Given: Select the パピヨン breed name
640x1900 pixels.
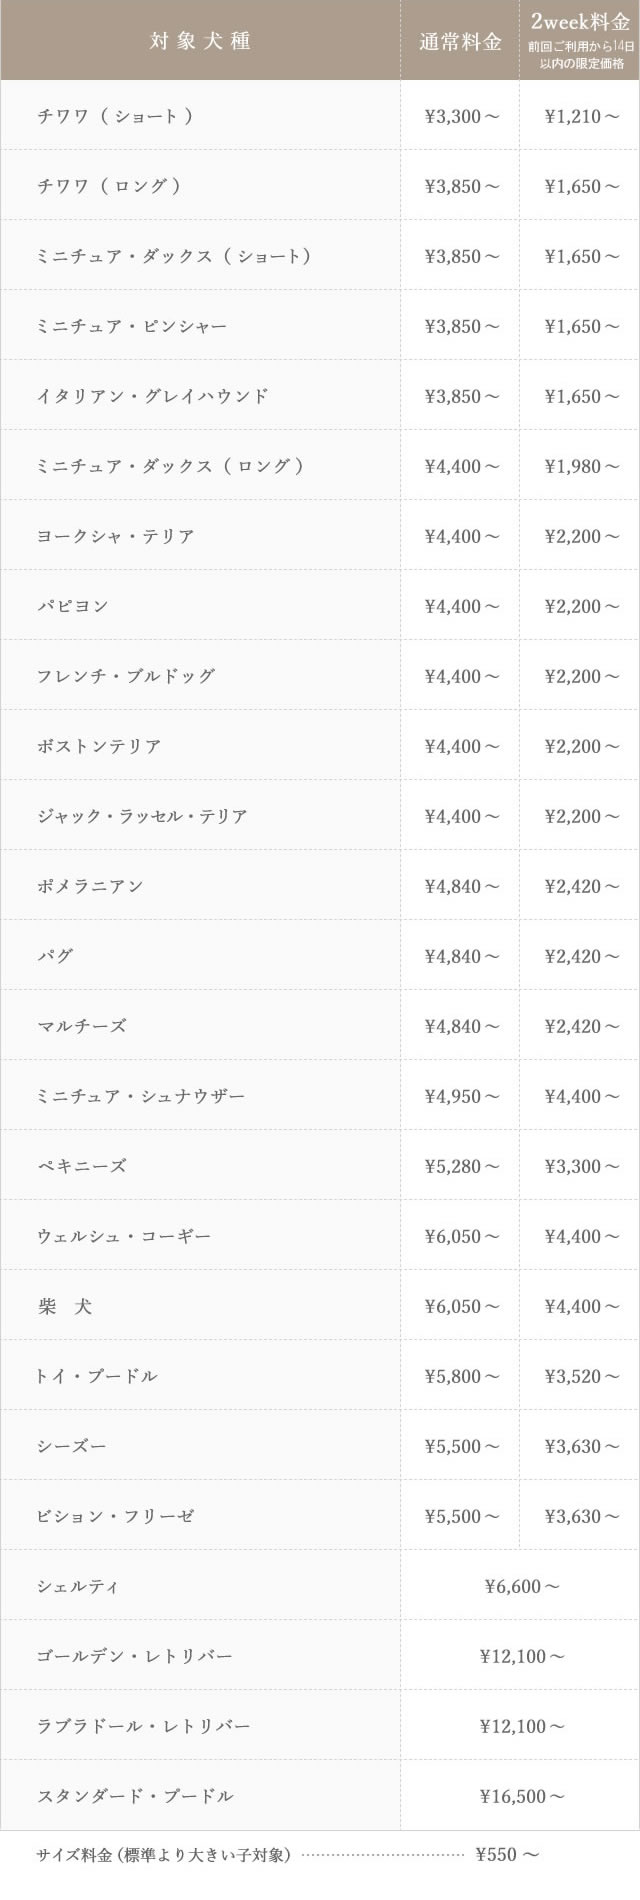Looking at the screenshot, I should 73,606.
